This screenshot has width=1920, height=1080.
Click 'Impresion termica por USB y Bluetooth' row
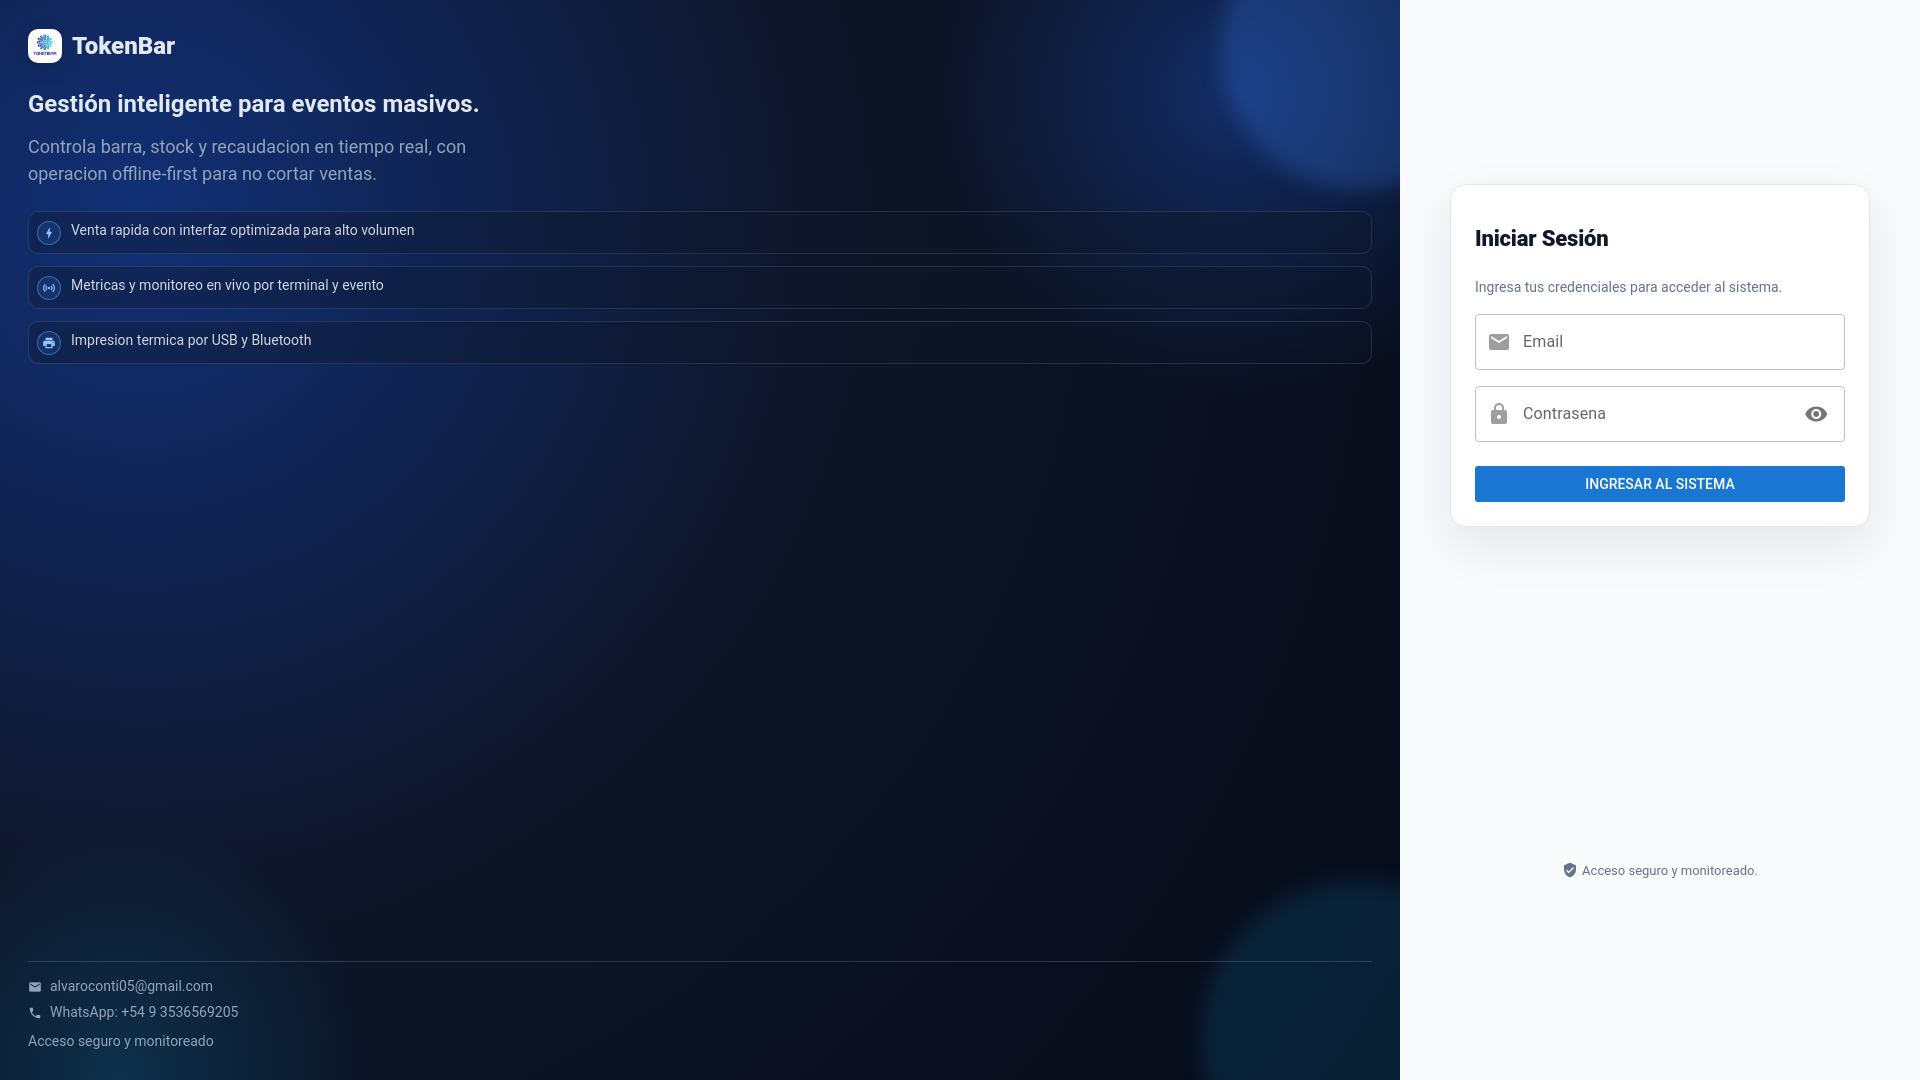pyautogui.click(x=700, y=342)
